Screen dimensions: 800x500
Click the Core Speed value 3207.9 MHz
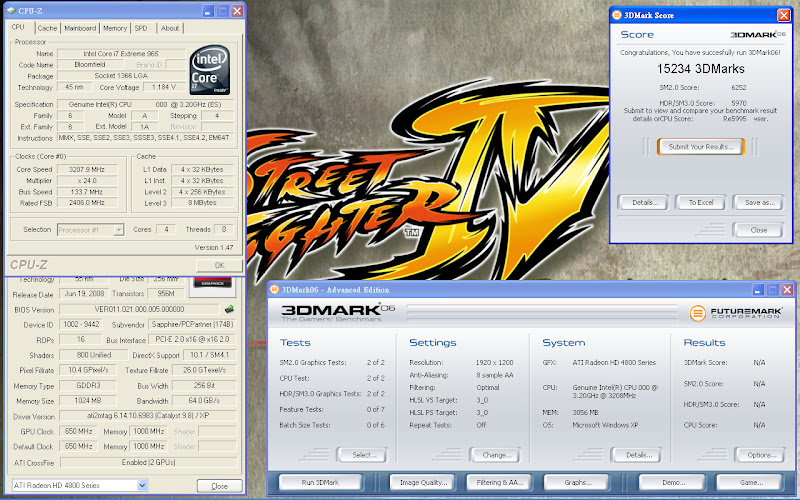pos(87,169)
